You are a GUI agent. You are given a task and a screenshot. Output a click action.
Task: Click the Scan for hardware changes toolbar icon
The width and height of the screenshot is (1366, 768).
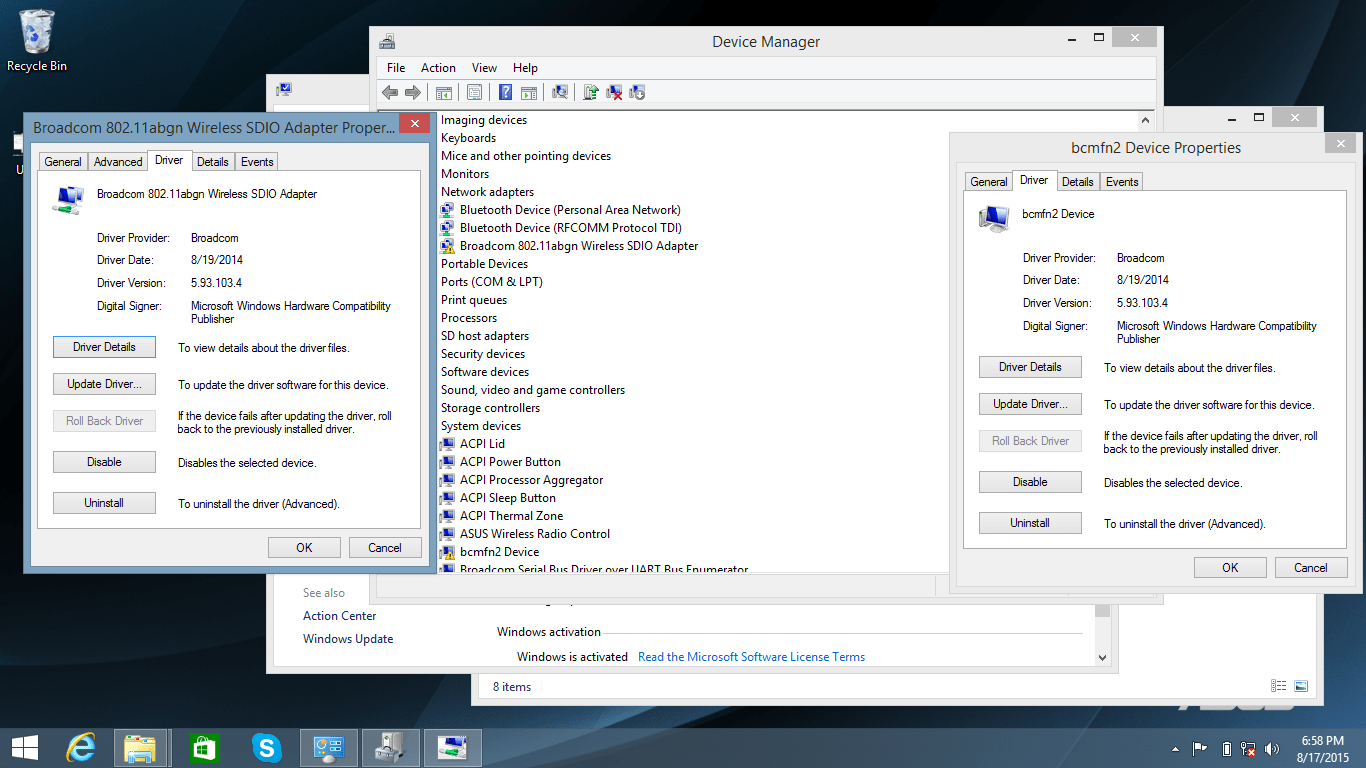560,92
